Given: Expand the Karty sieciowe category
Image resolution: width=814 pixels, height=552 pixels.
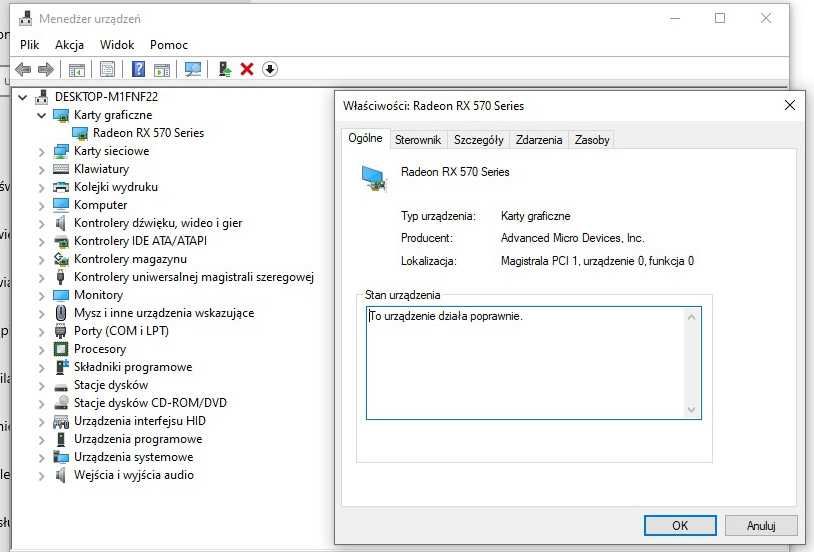Looking at the screenshot, I should [x=42, y=152].
